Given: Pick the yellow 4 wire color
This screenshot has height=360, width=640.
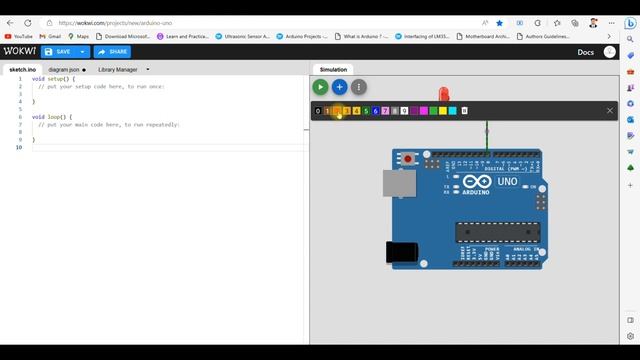Looking at the screenshot, I should coord(356,111).
